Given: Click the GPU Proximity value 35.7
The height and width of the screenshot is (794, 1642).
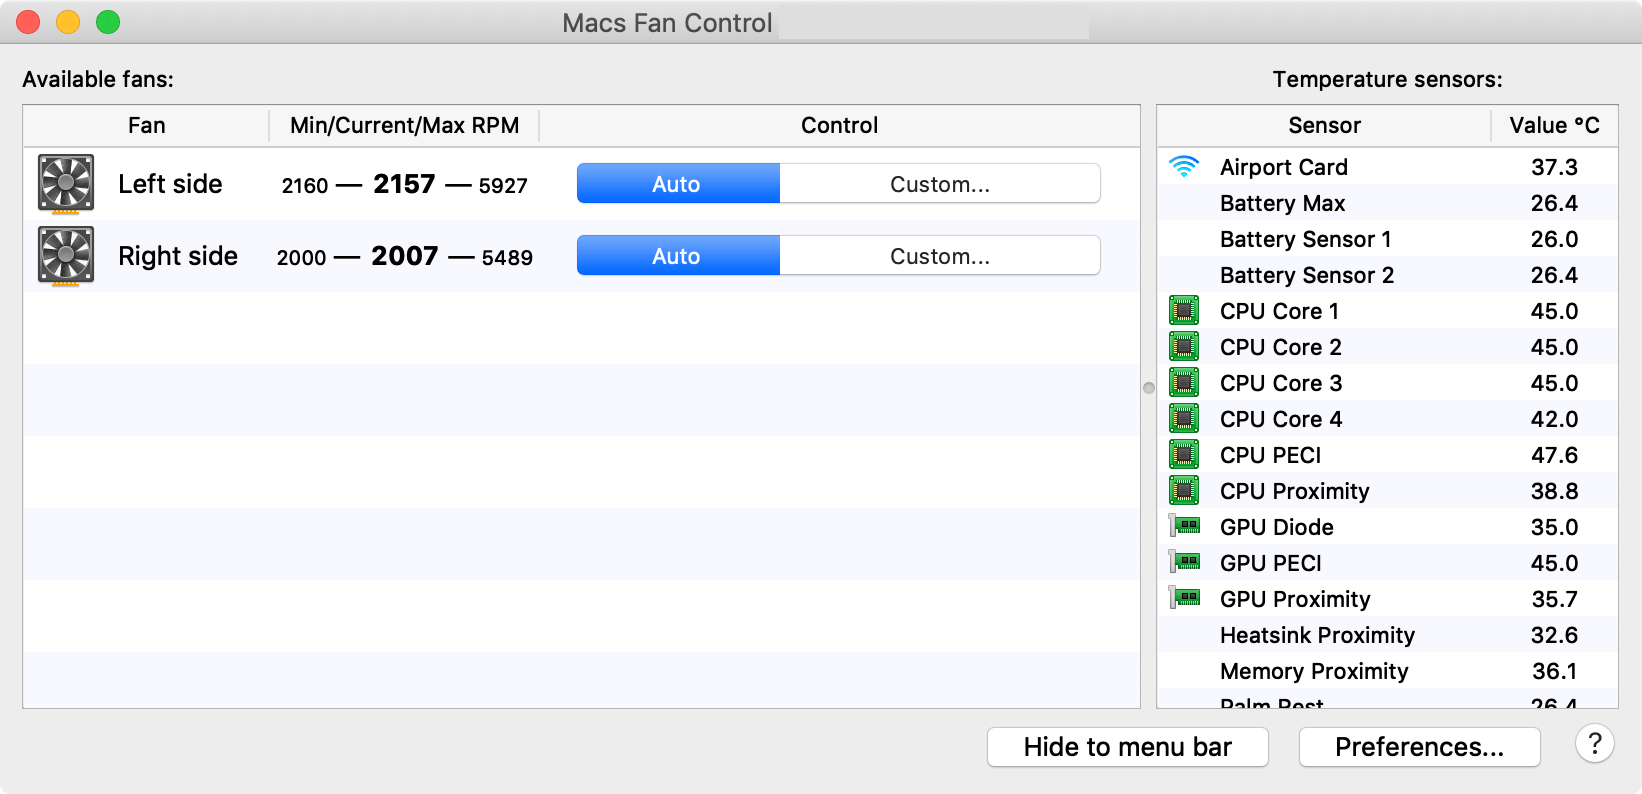Looking at the screenshot, I should (x=1555, y=599).
